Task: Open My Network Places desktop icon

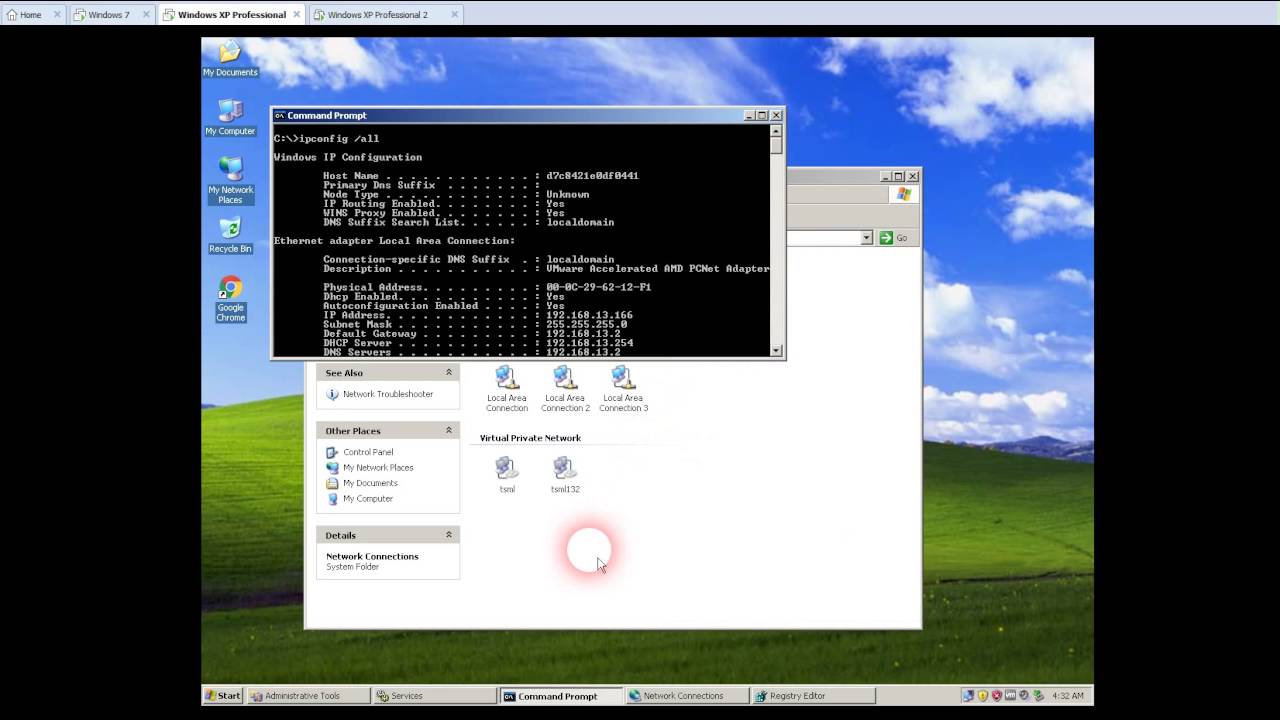Action: (230, 181)
